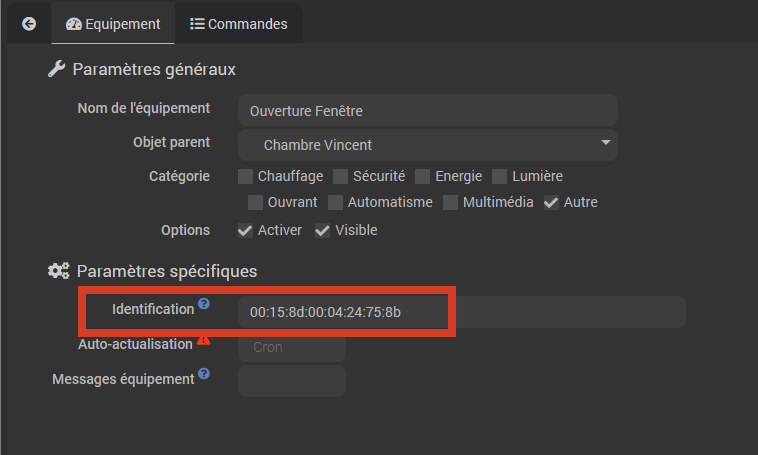The height and width of the screenshot is (455, 758).
Task: Click the wrench icon by Paramètres généraux
Action: coord(56,70)
